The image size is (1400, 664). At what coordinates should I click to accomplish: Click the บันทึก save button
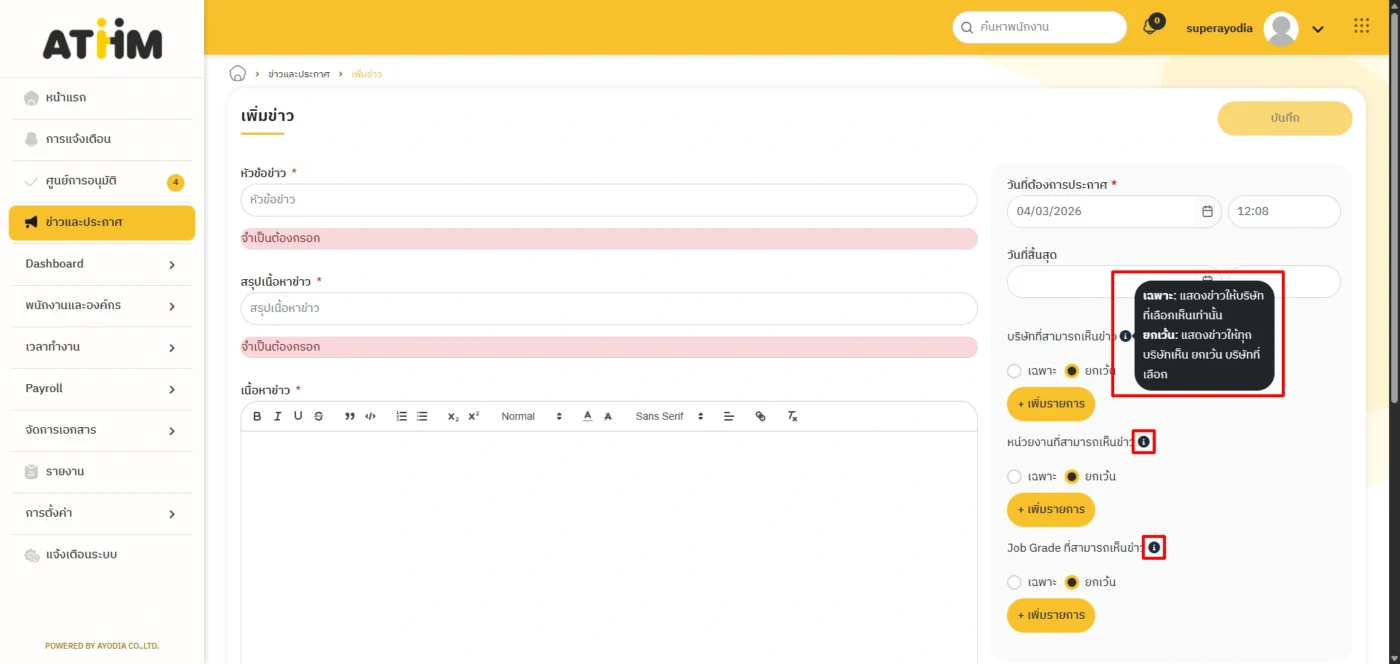pyautogui.click(x=1284, y=118)
